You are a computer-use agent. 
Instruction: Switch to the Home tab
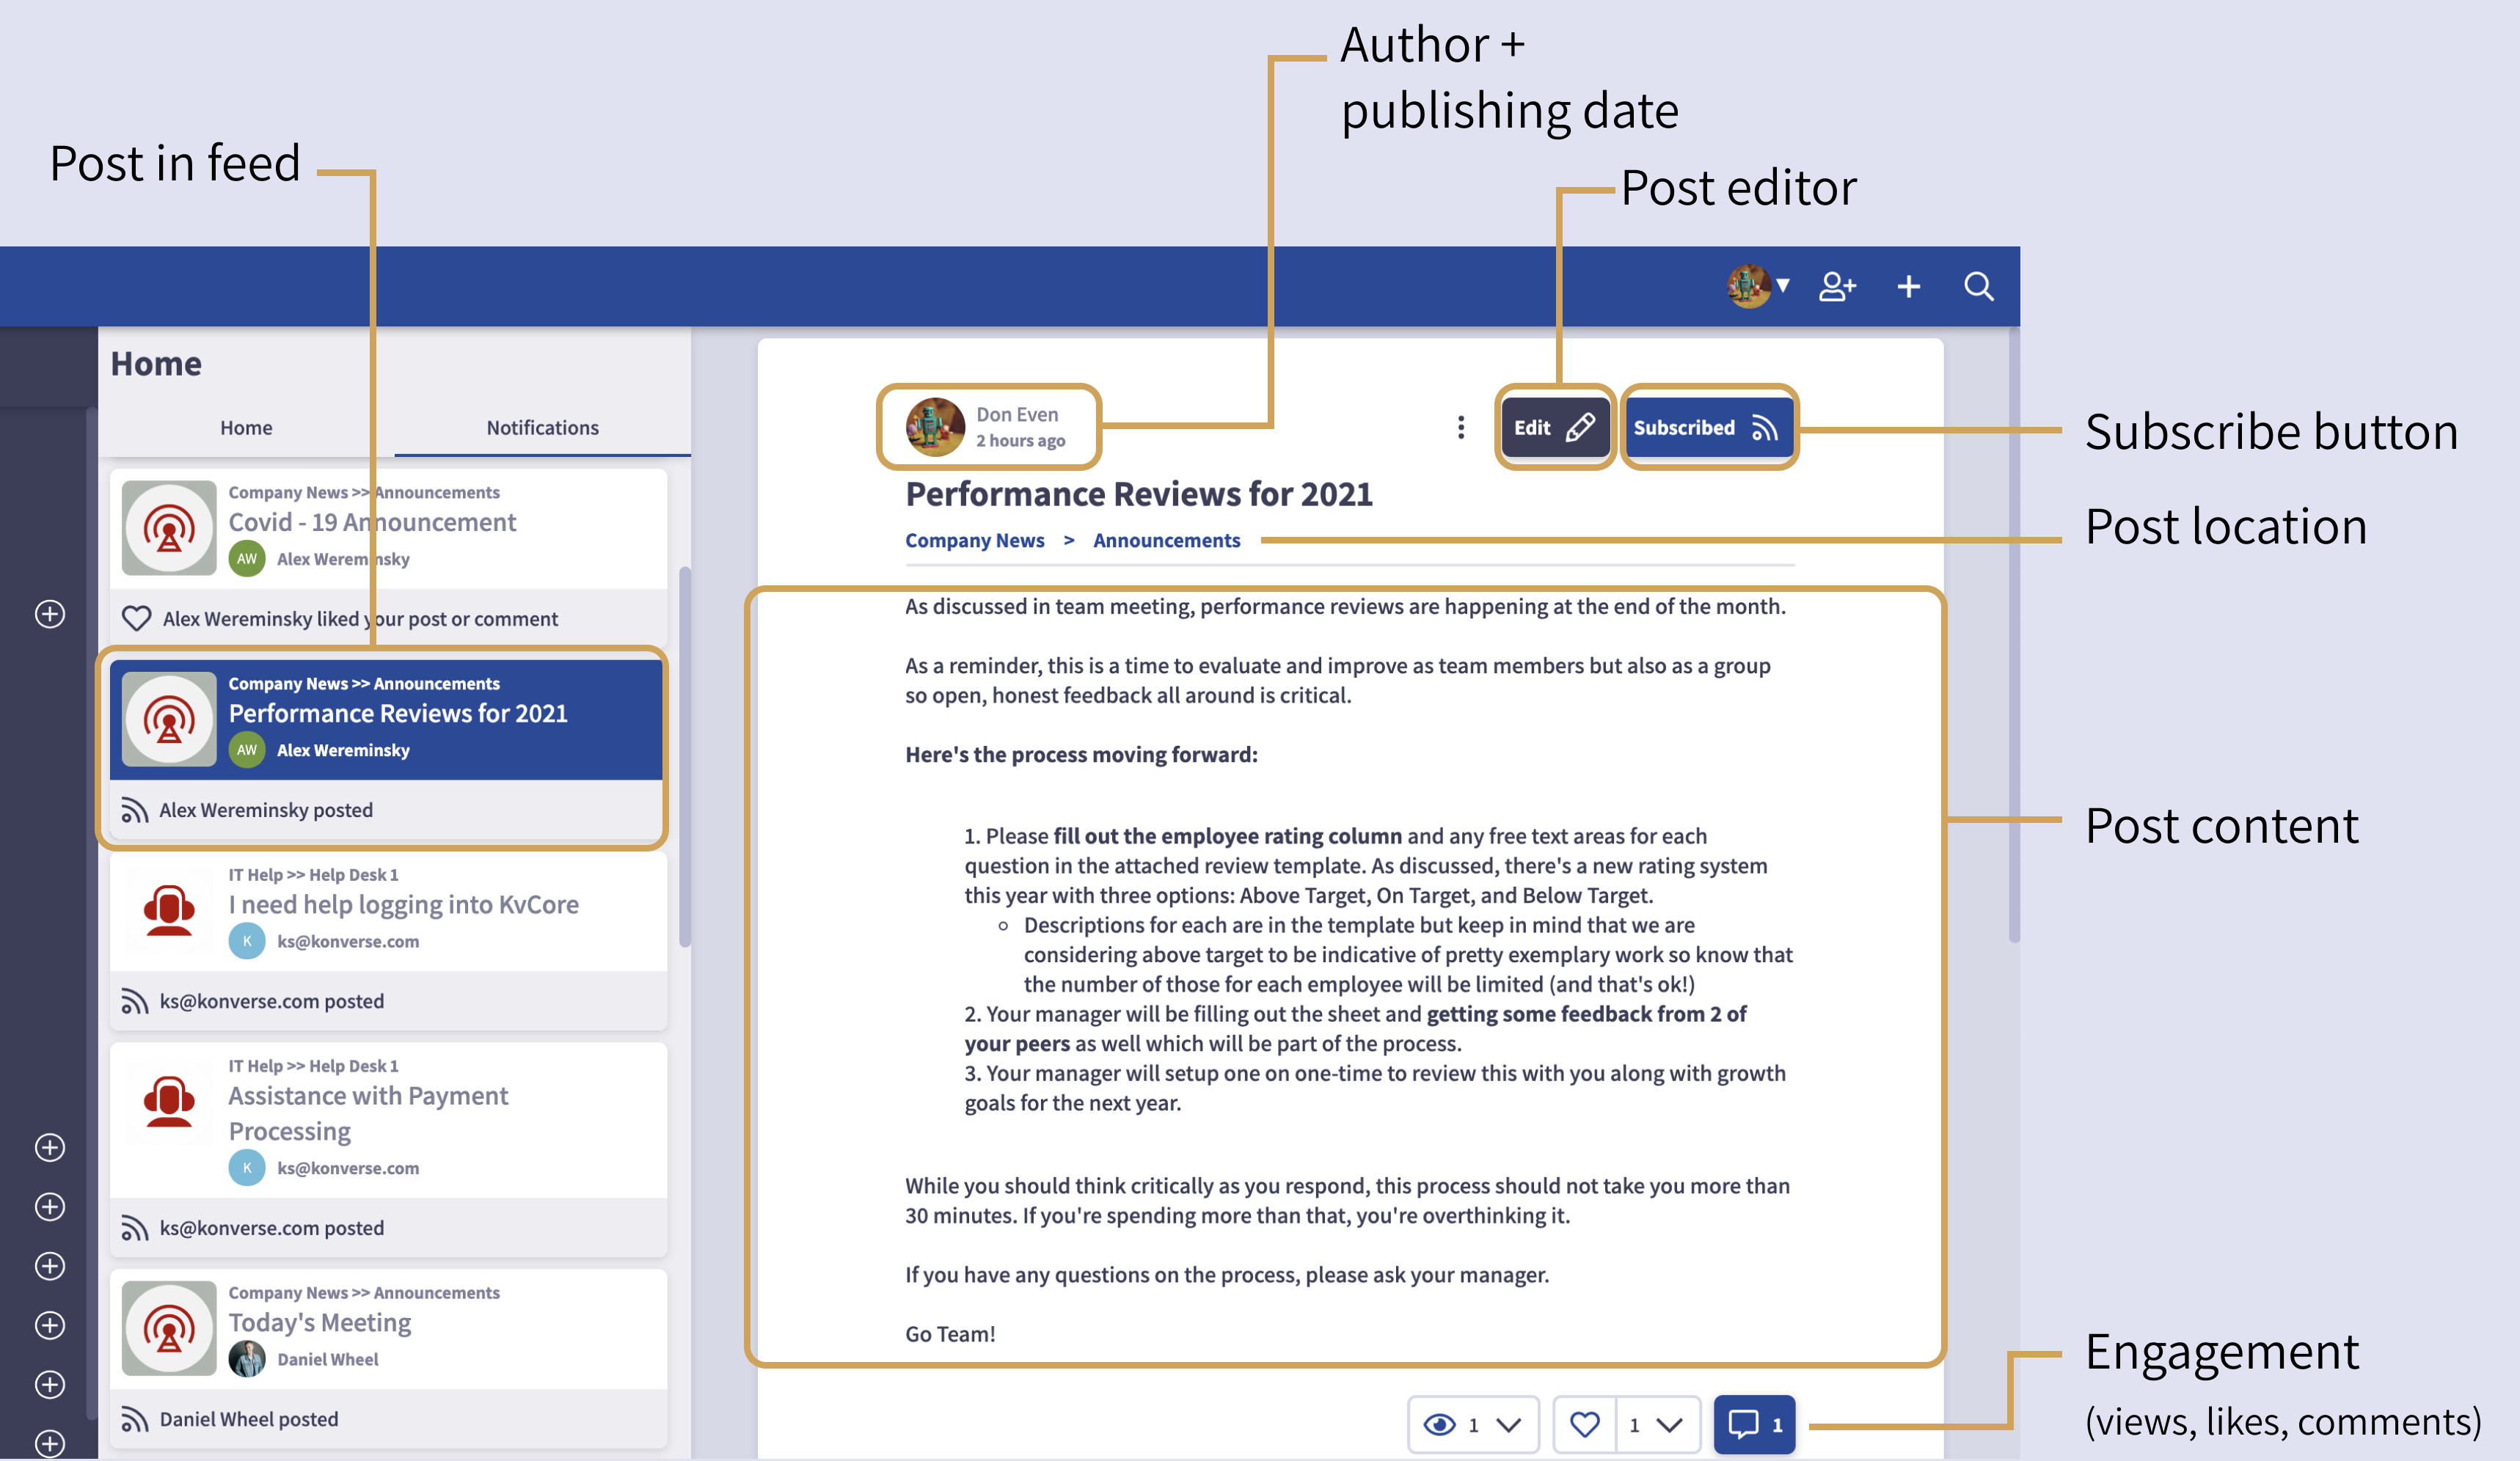246,428
